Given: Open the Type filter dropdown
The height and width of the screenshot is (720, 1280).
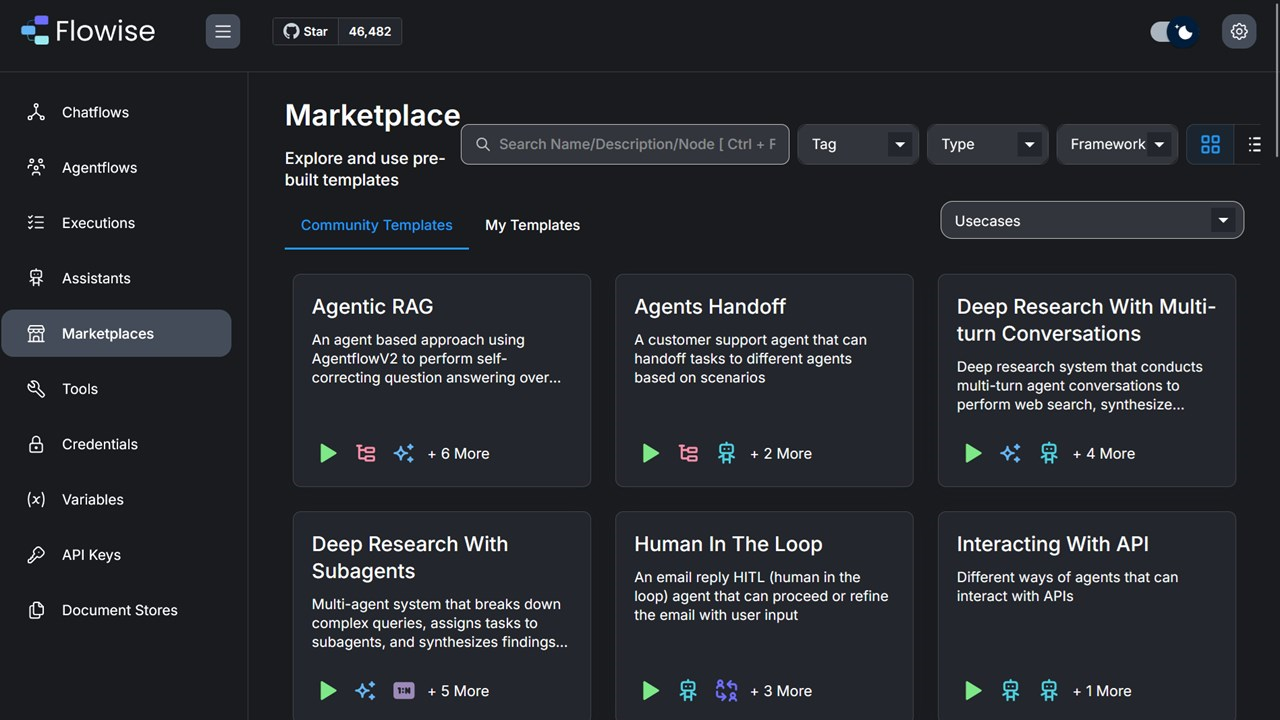Looking at the screenshot, I should 987,144.
